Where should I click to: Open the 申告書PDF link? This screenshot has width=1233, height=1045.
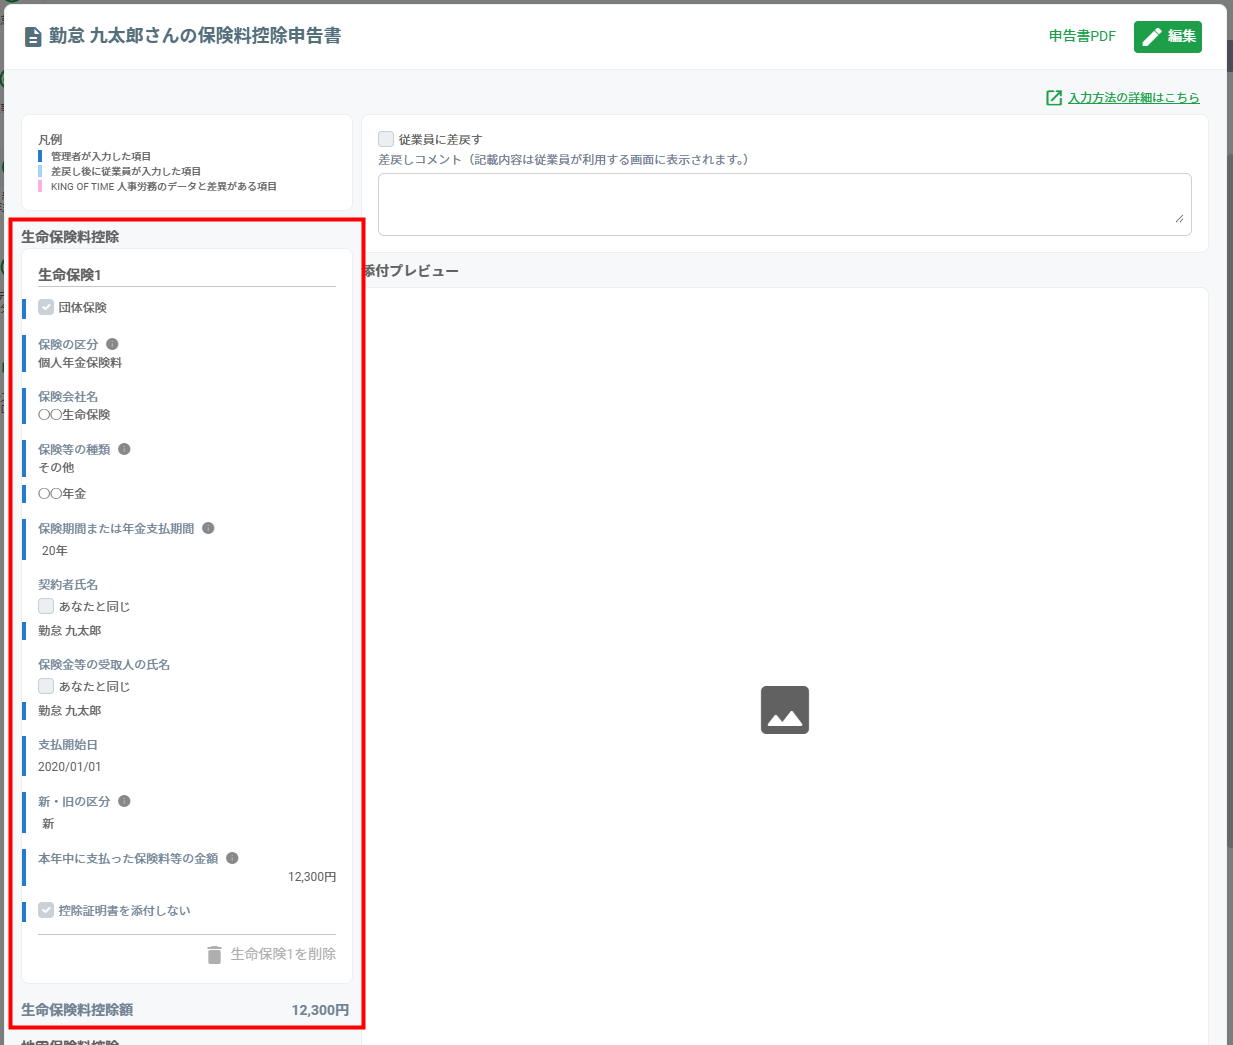pos(1082,36)
